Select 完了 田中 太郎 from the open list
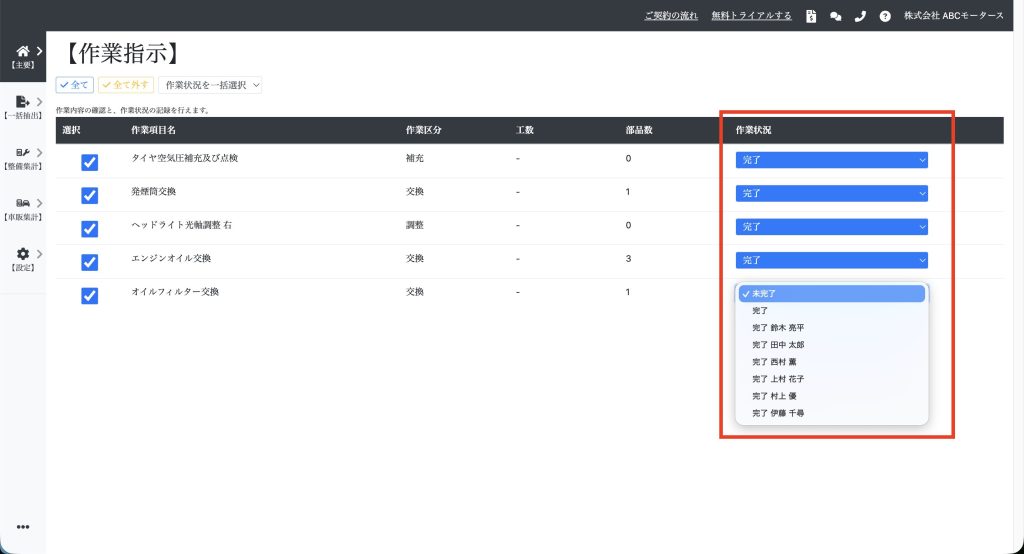Screen dimensions: 1024x554 coord(778,345)
